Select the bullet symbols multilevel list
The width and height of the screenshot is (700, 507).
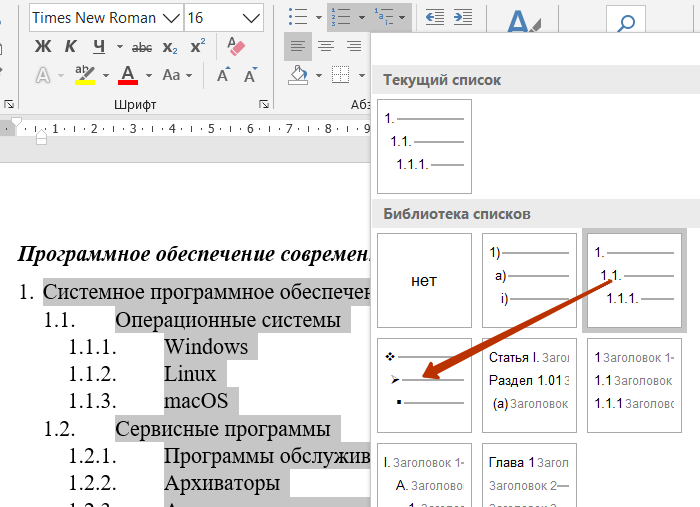424,385
